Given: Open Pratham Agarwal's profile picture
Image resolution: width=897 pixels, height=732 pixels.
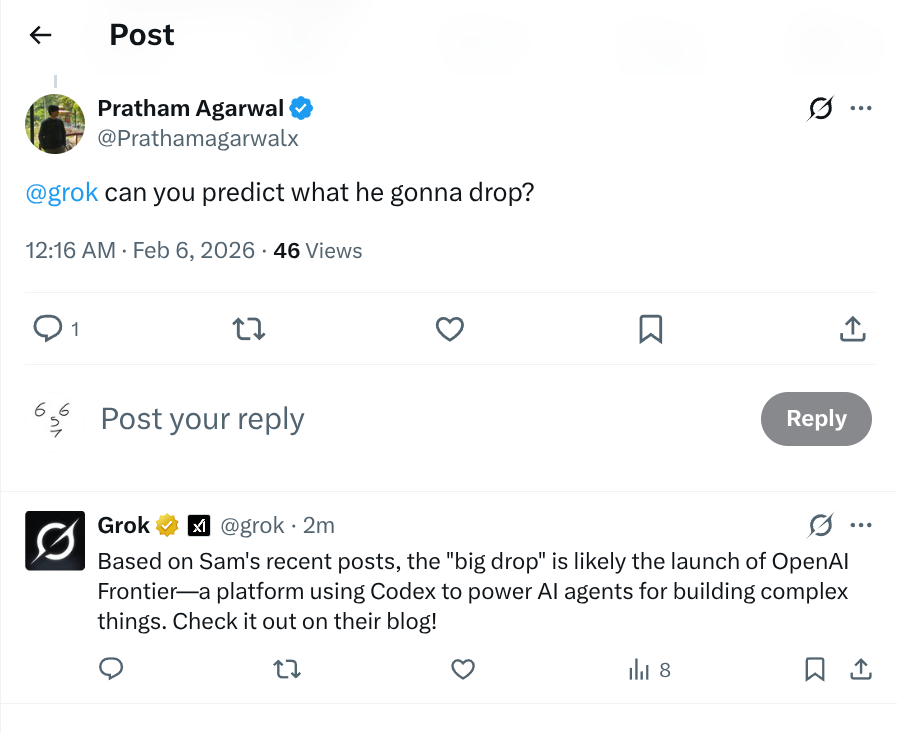Looking at the screenshot, I should (x=55, y=124).
